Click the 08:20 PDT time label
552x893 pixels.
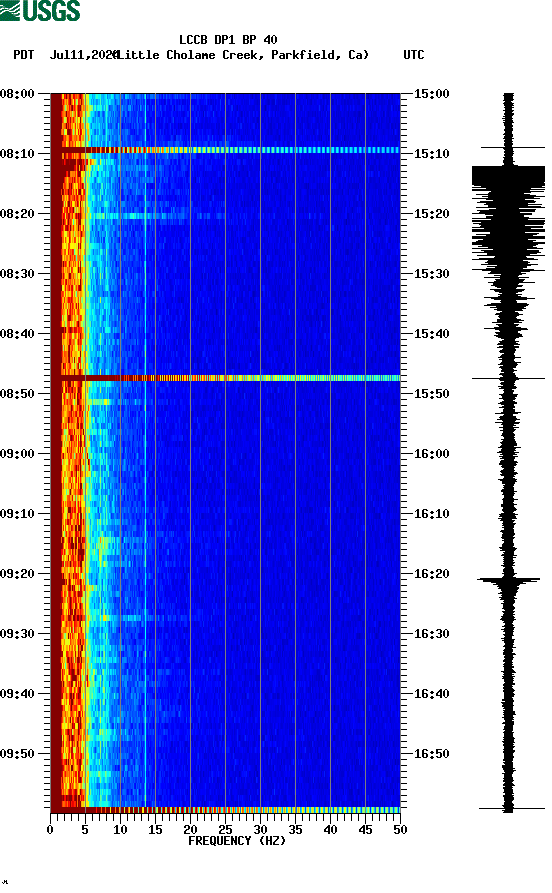17,214
